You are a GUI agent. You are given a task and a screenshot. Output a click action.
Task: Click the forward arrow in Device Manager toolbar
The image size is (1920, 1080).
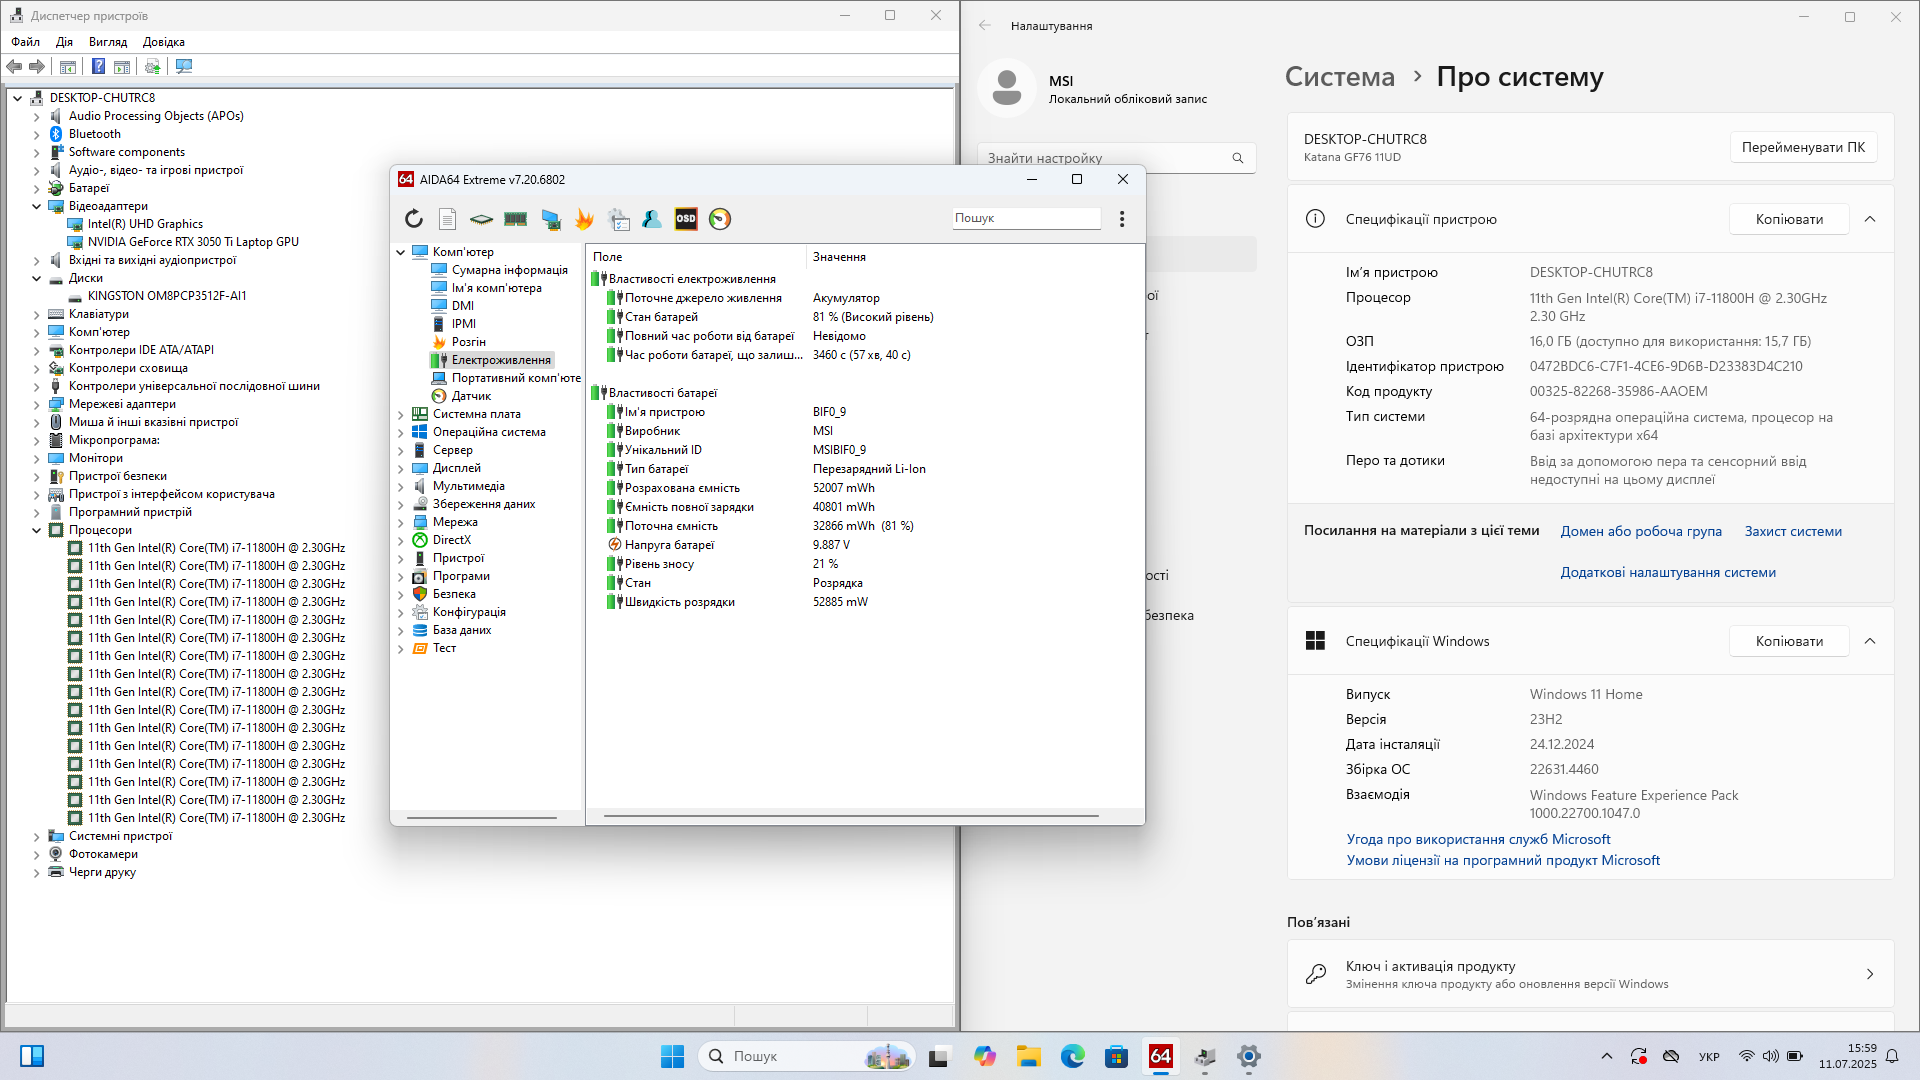point(37,67)
